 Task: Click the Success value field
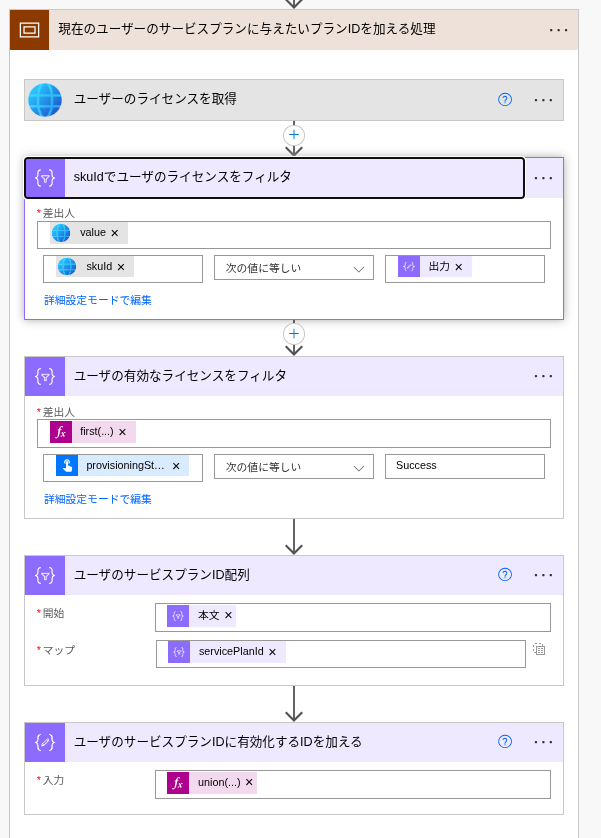[465, 466]
